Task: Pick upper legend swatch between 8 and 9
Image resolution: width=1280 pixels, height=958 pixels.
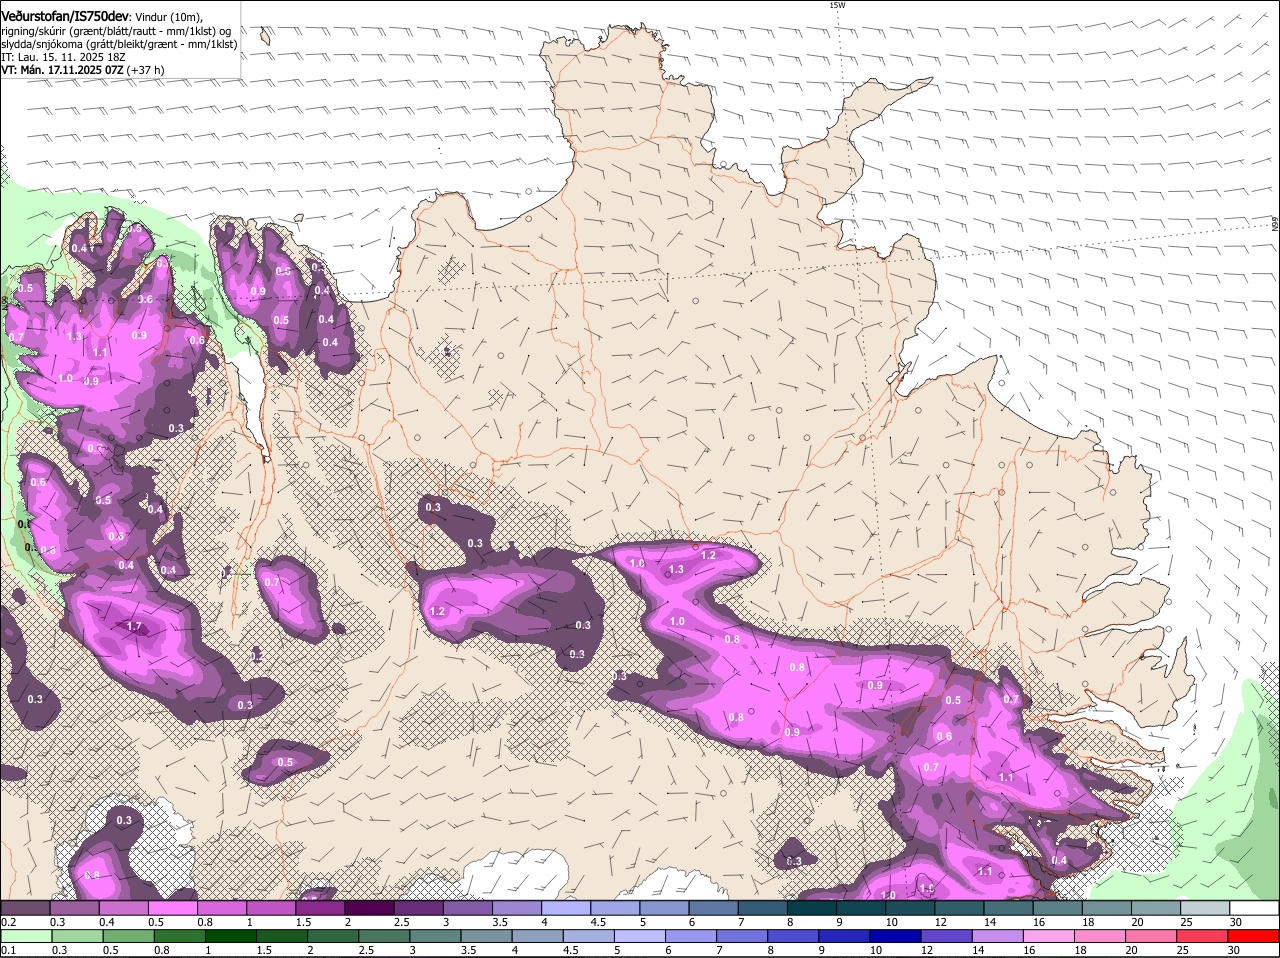Action: (813, 908)
